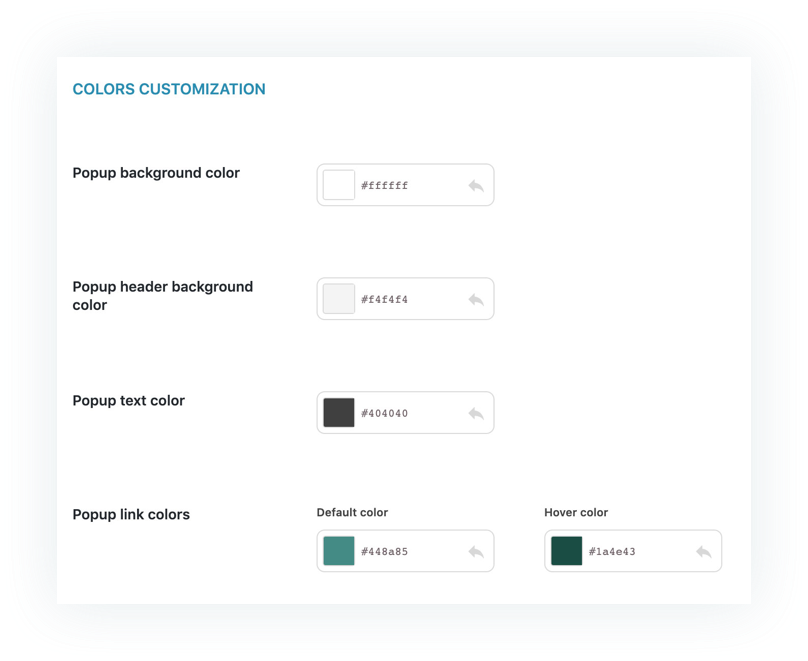The height and width of the screenshot is (661, 808).
Task: Click the Popup link colors label
Action: pyautogui.click(x=131, y=515)
